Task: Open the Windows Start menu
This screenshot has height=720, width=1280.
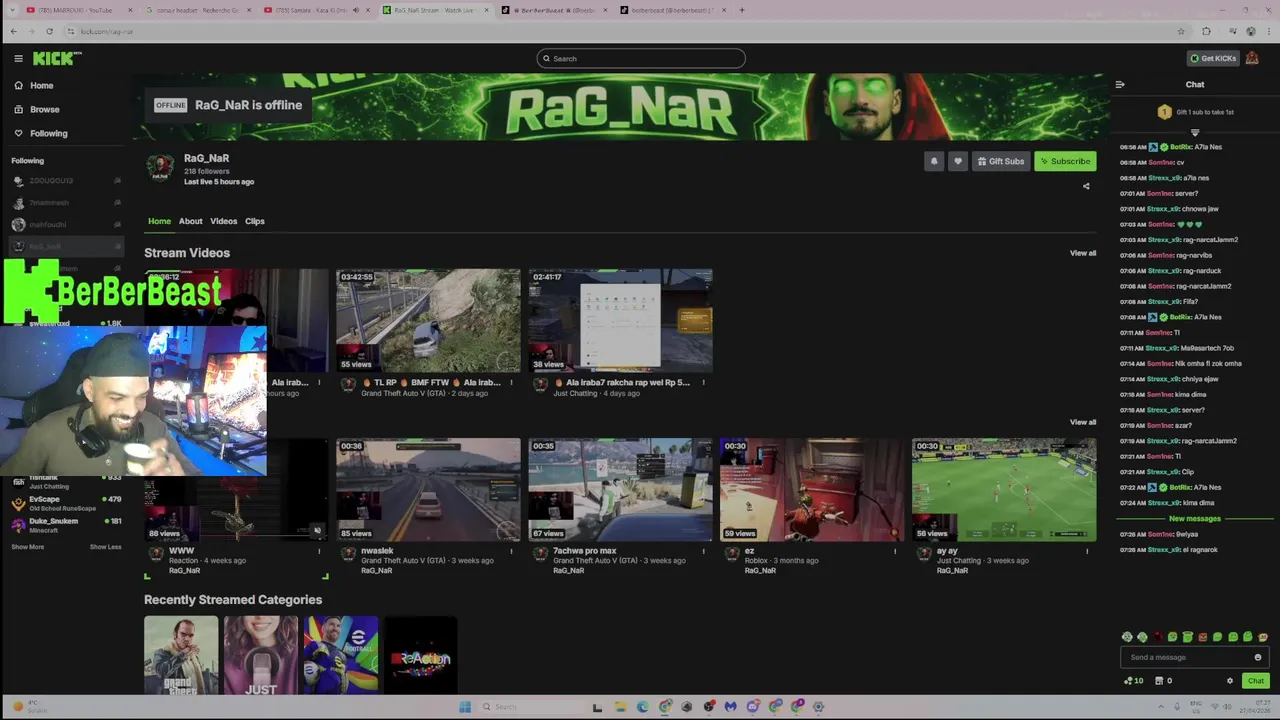Action: (x=465, y=707)
